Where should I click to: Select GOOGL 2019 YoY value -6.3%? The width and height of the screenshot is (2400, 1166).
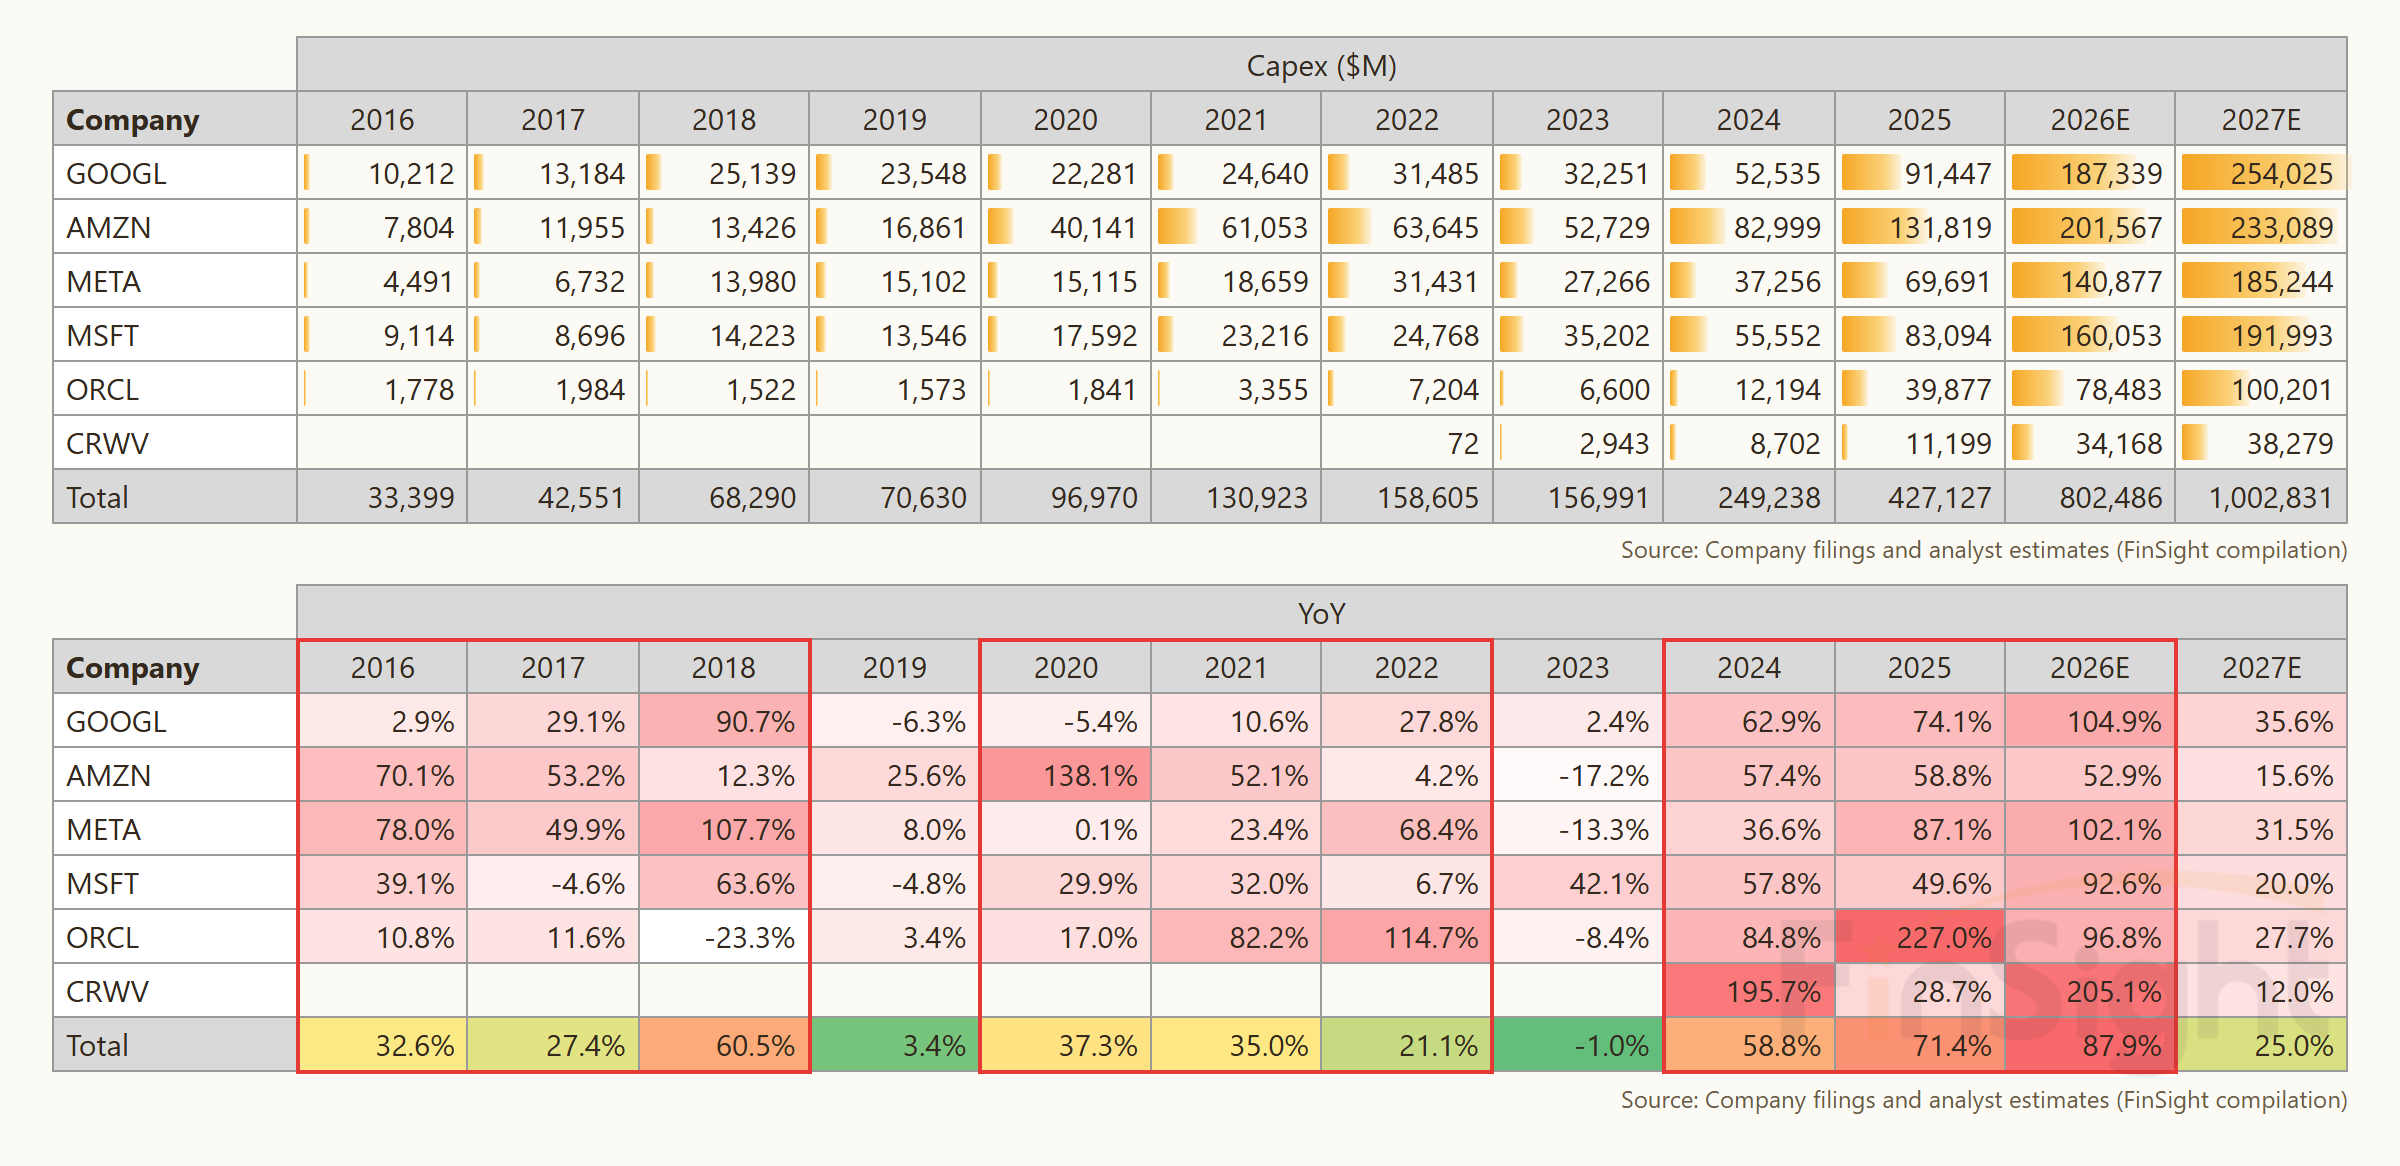click(929, 721)
